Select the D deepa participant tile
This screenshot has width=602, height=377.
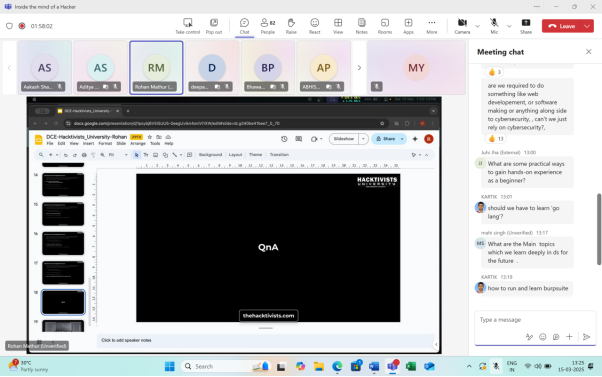click(212, 67)
